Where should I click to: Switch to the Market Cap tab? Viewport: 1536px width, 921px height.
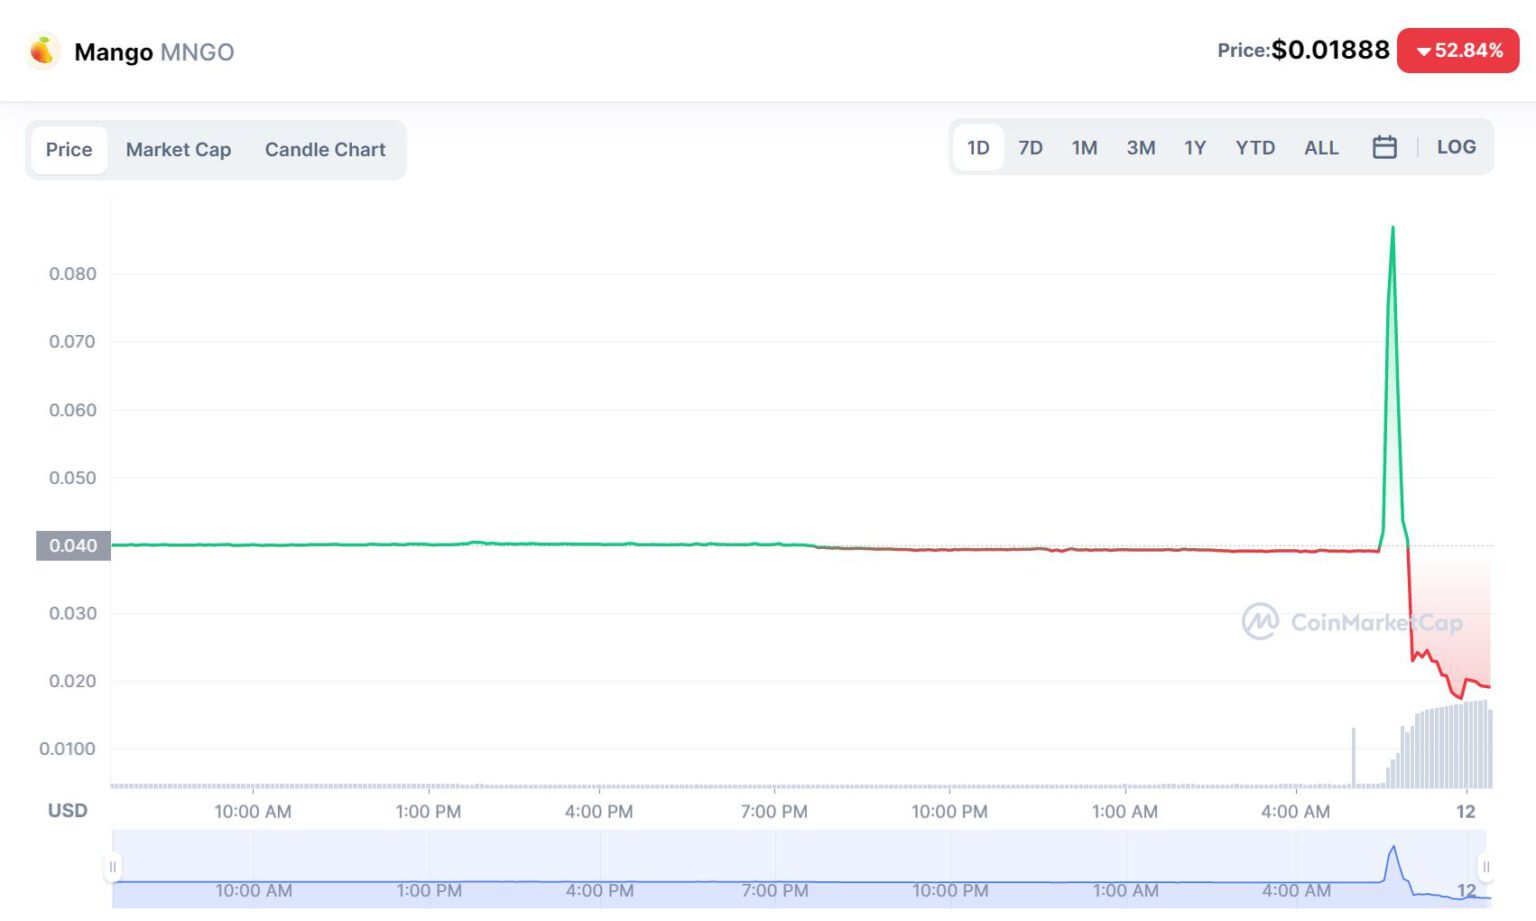pyautogui.click(x=178, y=150)
